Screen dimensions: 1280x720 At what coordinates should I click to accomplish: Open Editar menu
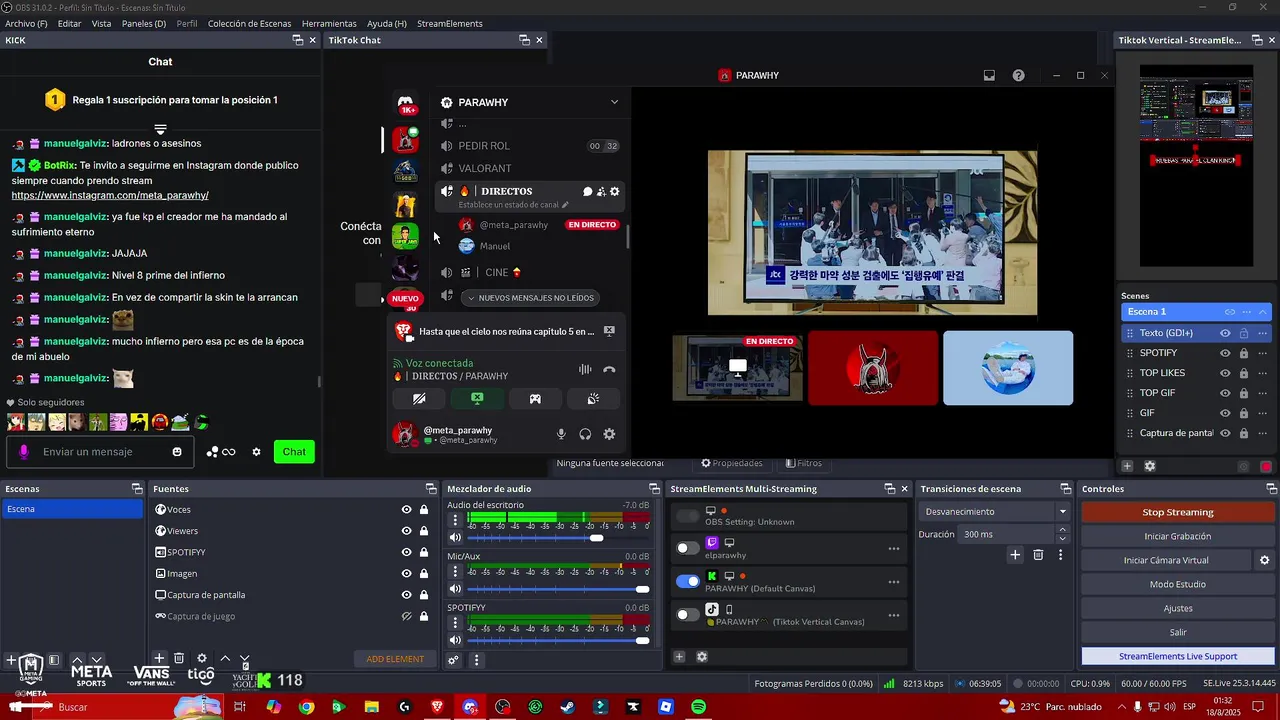pyautogui.click(x=69, y=23)
